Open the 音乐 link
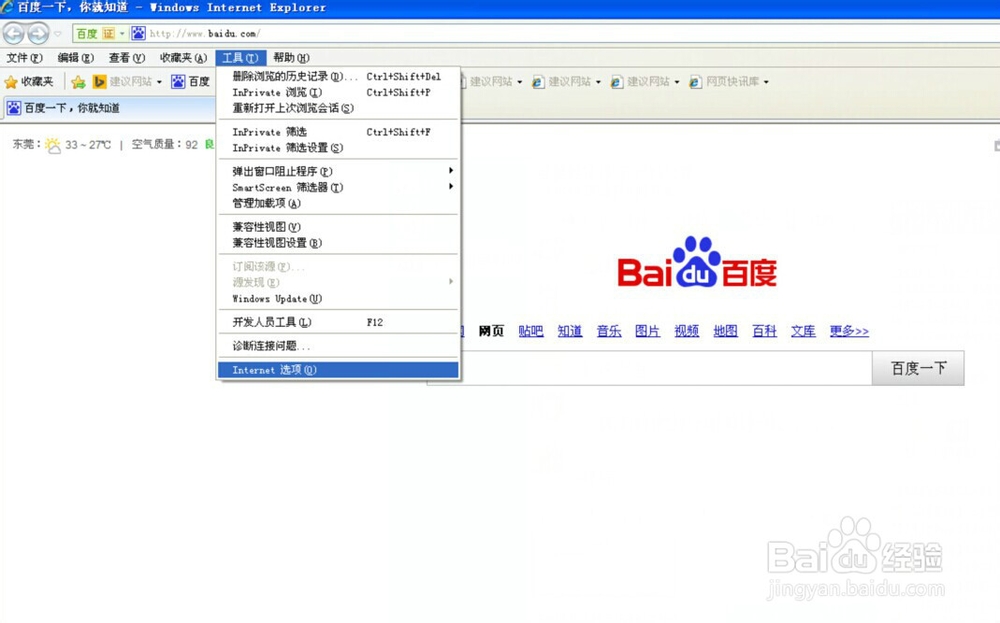The width and height of the screenshot is (1000, 623). click(x=608, y=331)
